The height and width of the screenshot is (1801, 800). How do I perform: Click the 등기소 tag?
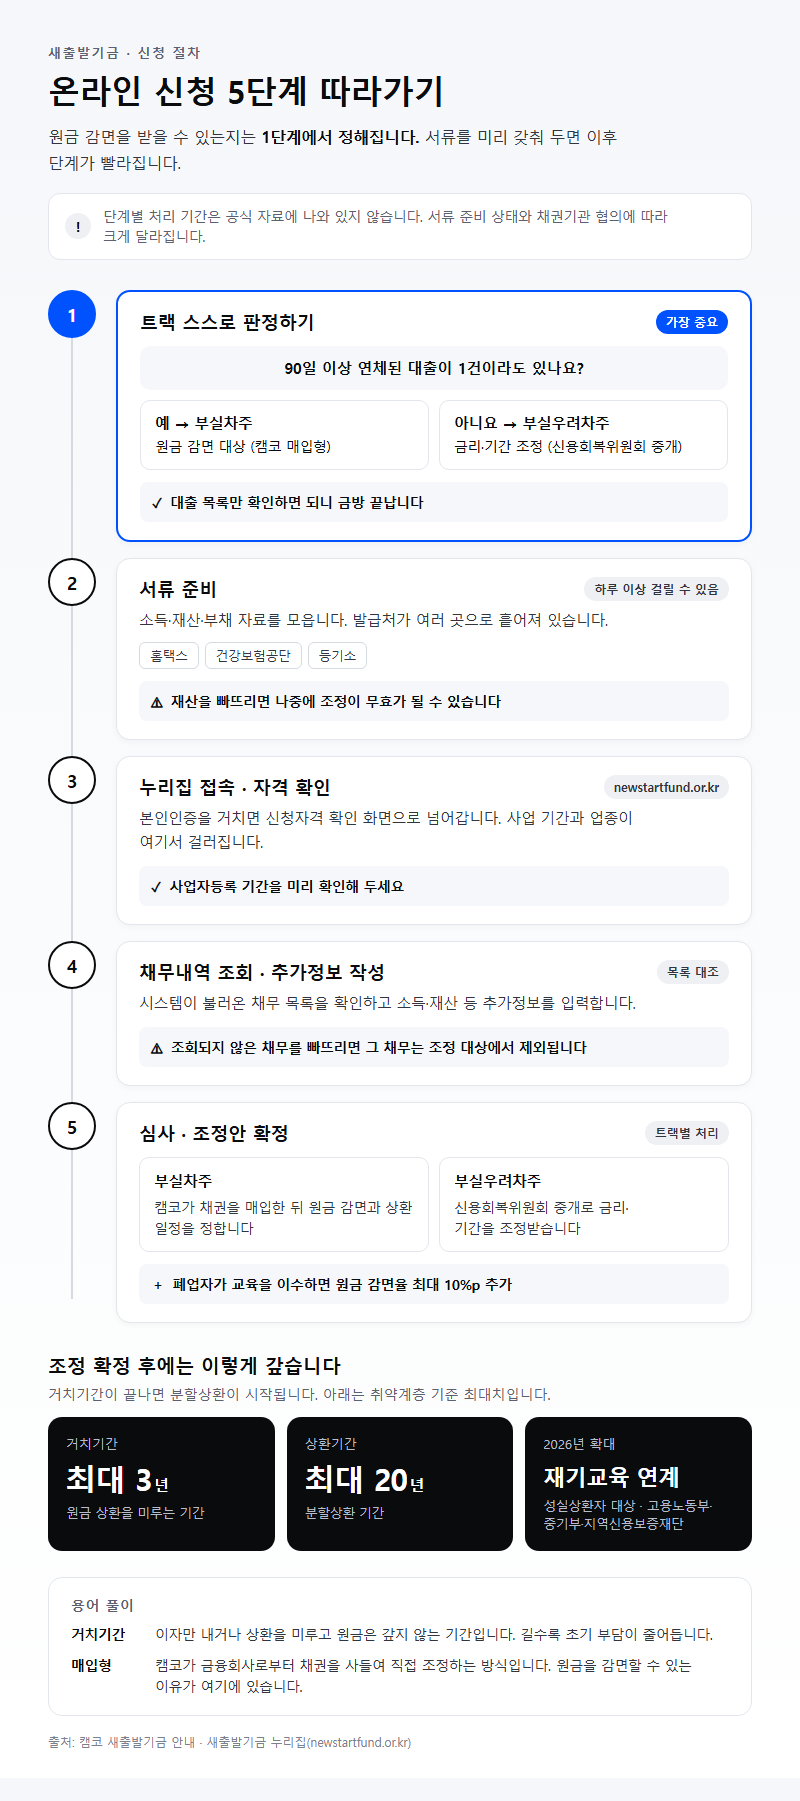337,656
